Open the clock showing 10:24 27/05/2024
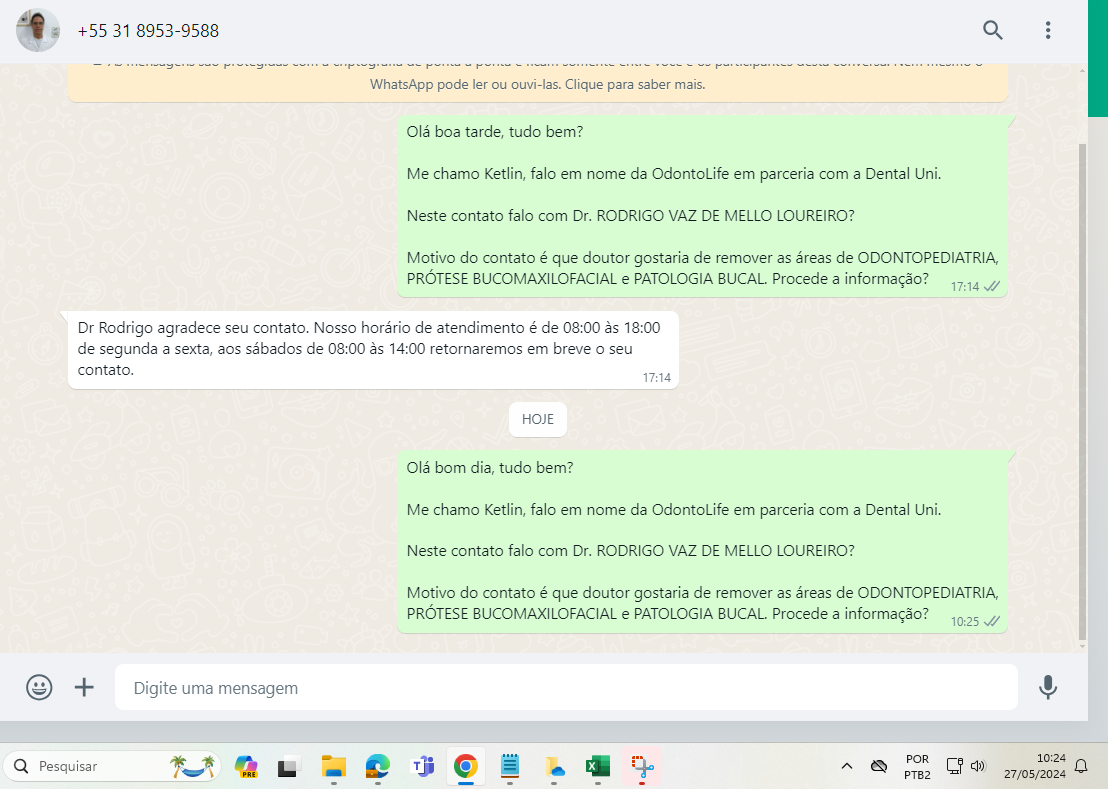 [1035, 766]
